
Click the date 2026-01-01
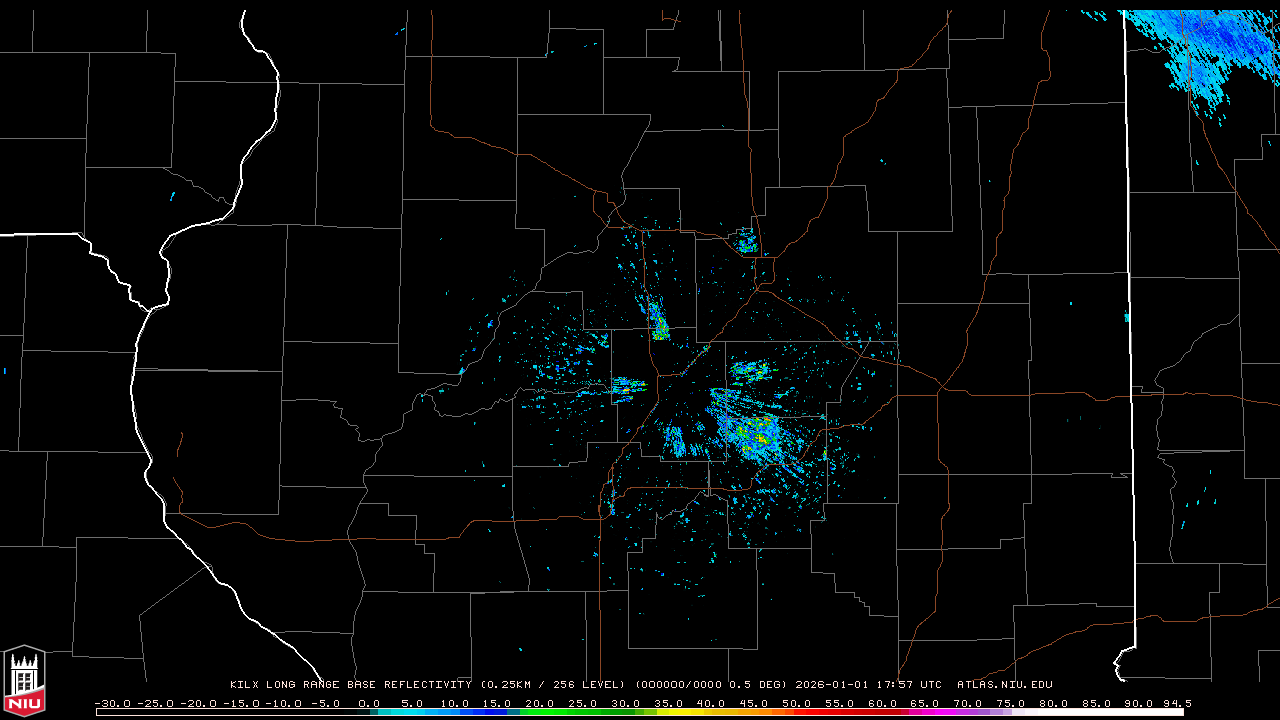(833, 685)
